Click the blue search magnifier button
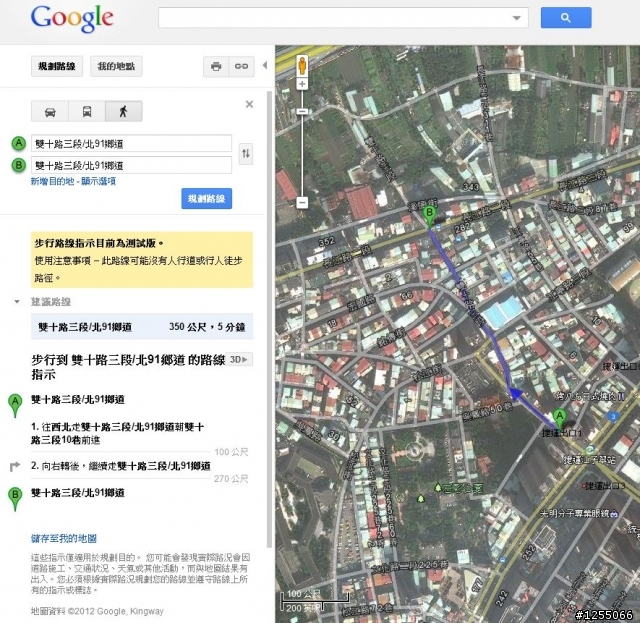This screenshot has height=623, width=640. [566, 18]
